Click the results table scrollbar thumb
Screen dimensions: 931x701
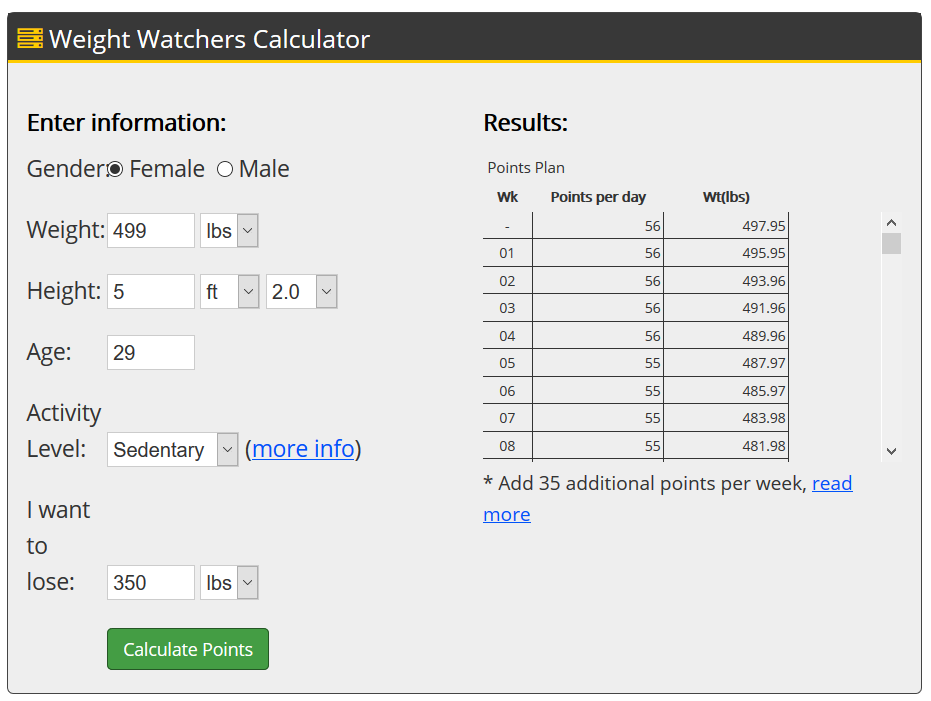(x=891, y=243)
